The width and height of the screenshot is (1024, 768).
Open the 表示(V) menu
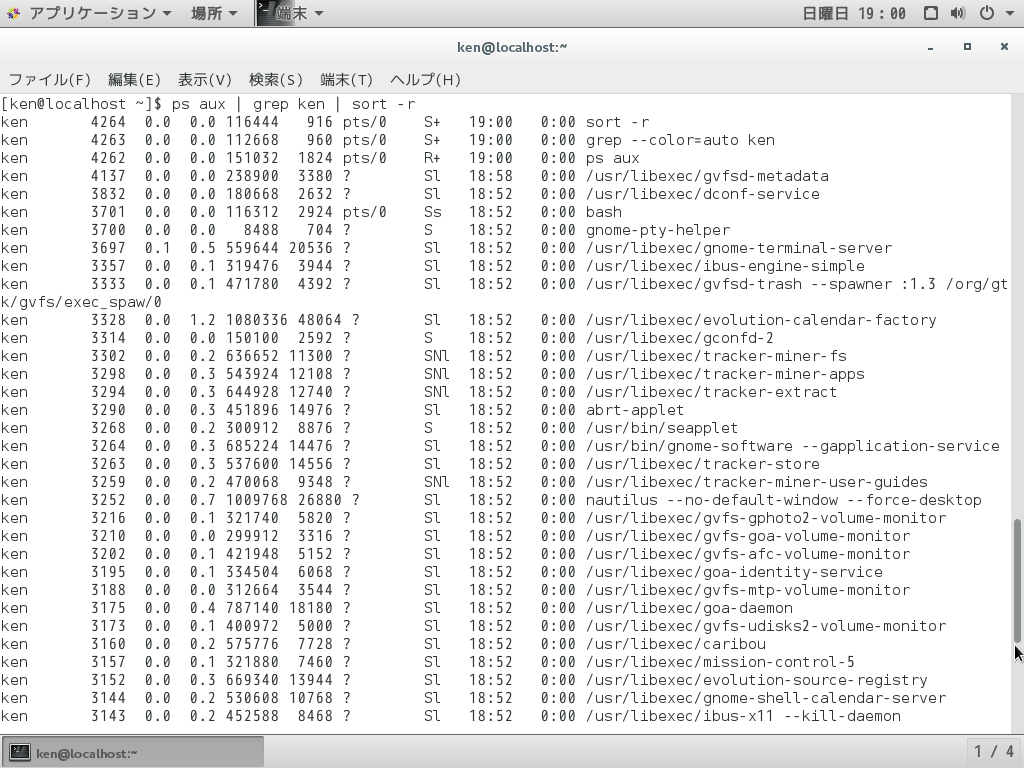click(204, 80)
